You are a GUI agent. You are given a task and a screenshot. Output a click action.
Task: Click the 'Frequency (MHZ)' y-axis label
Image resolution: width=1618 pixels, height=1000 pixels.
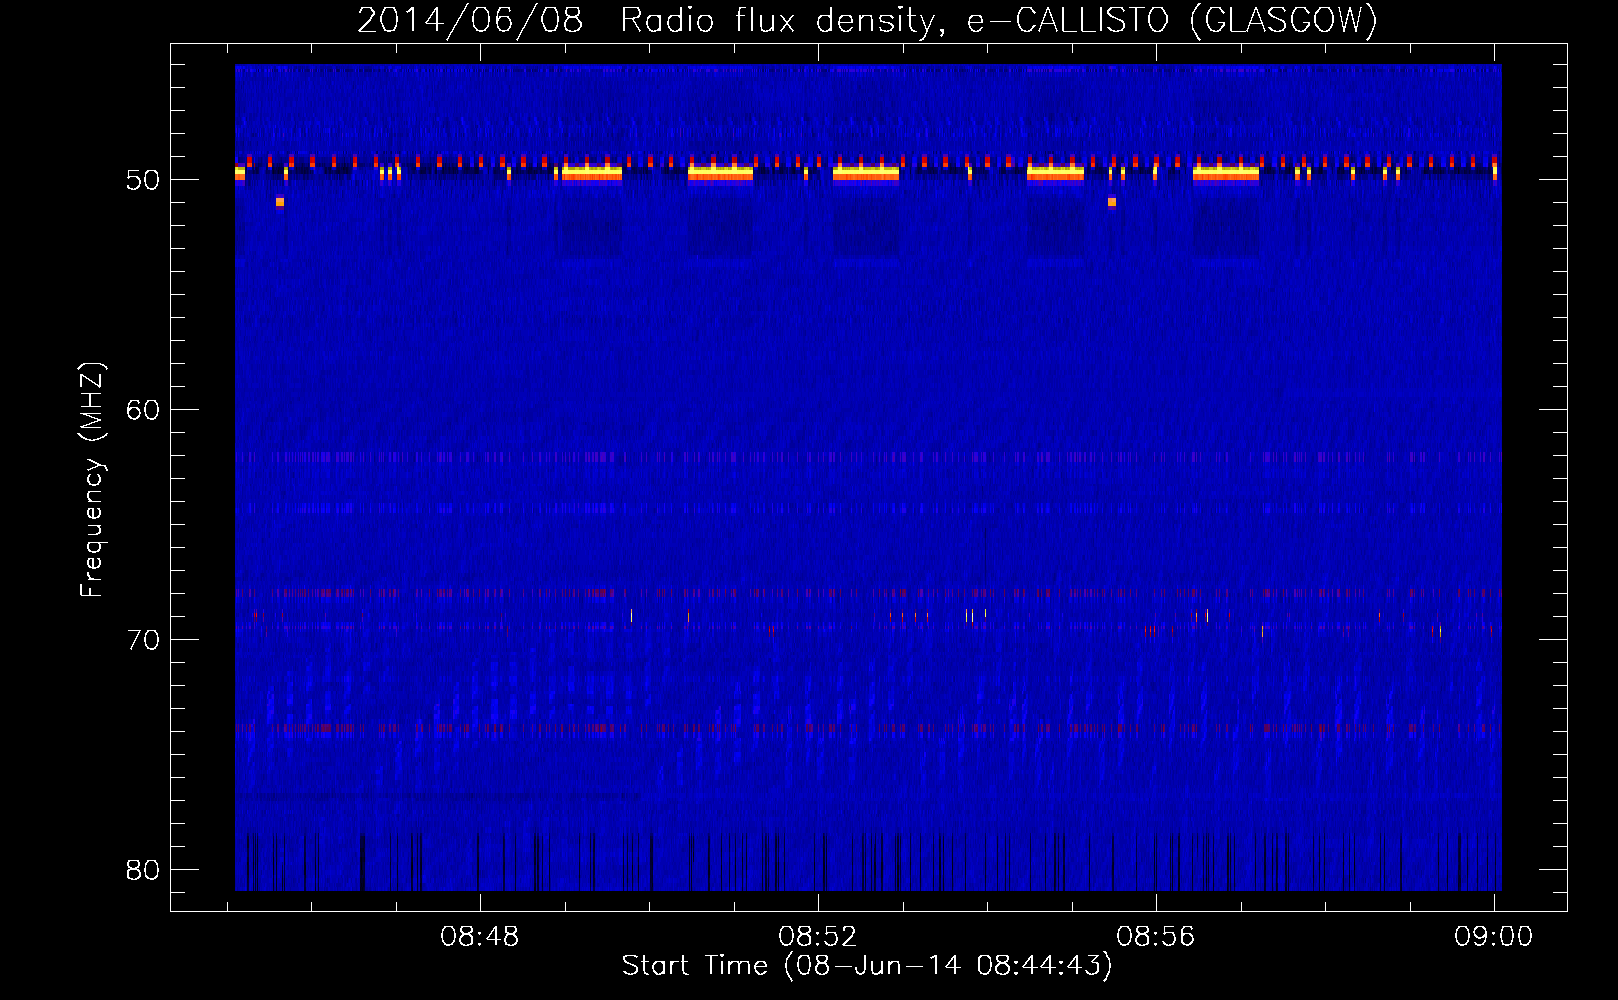pyautogui.click(x=91, y=480)
